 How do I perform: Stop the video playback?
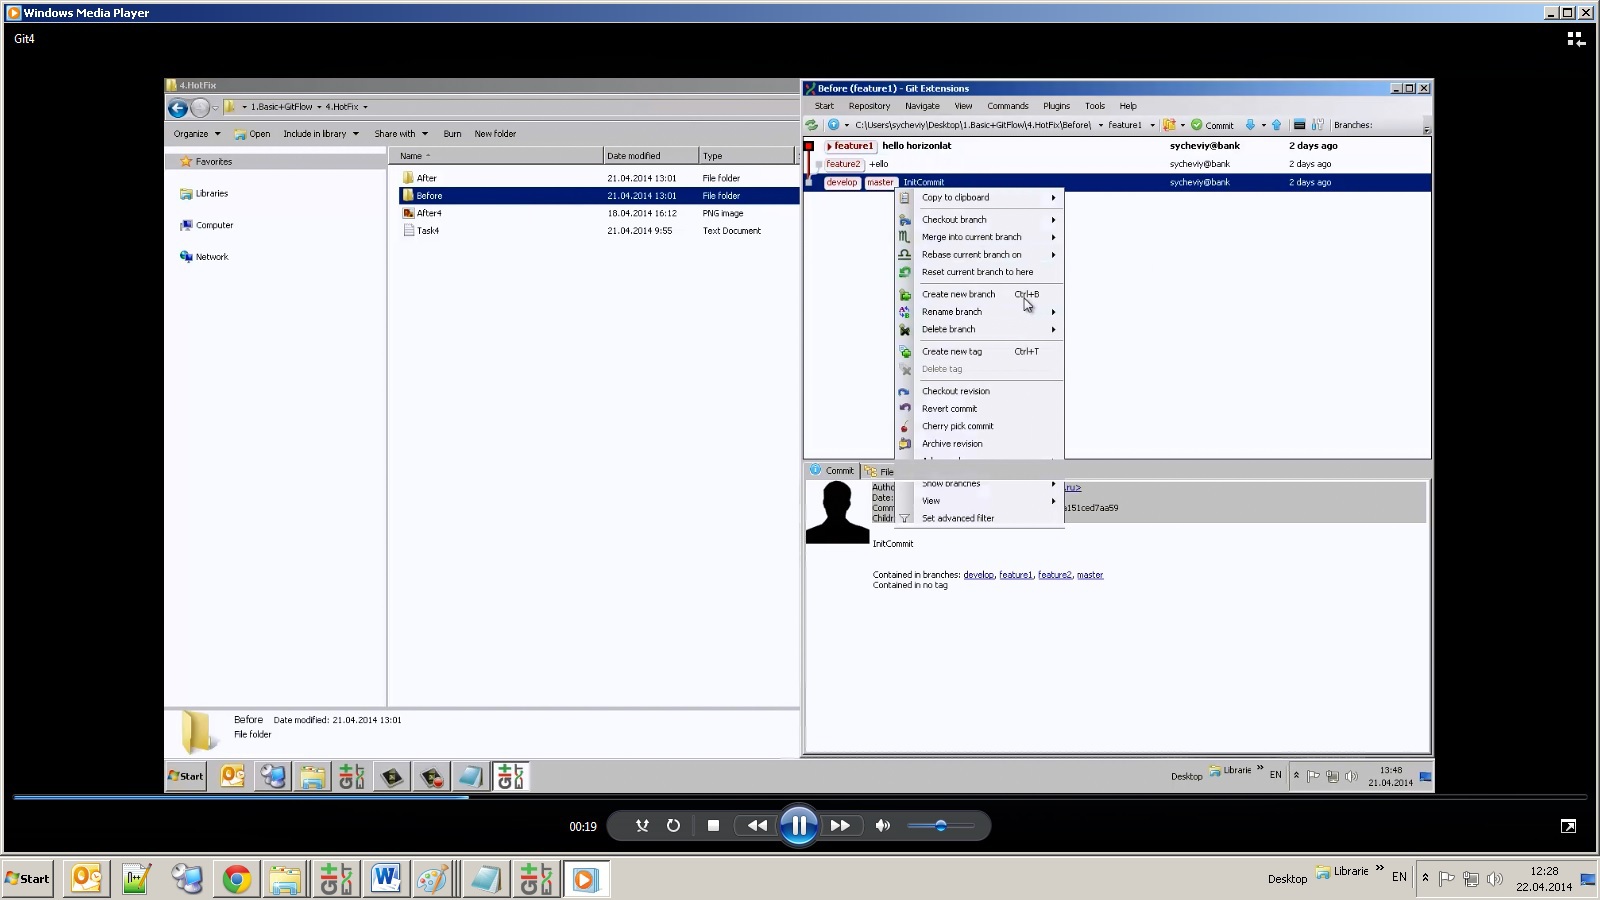coord(713,825)
